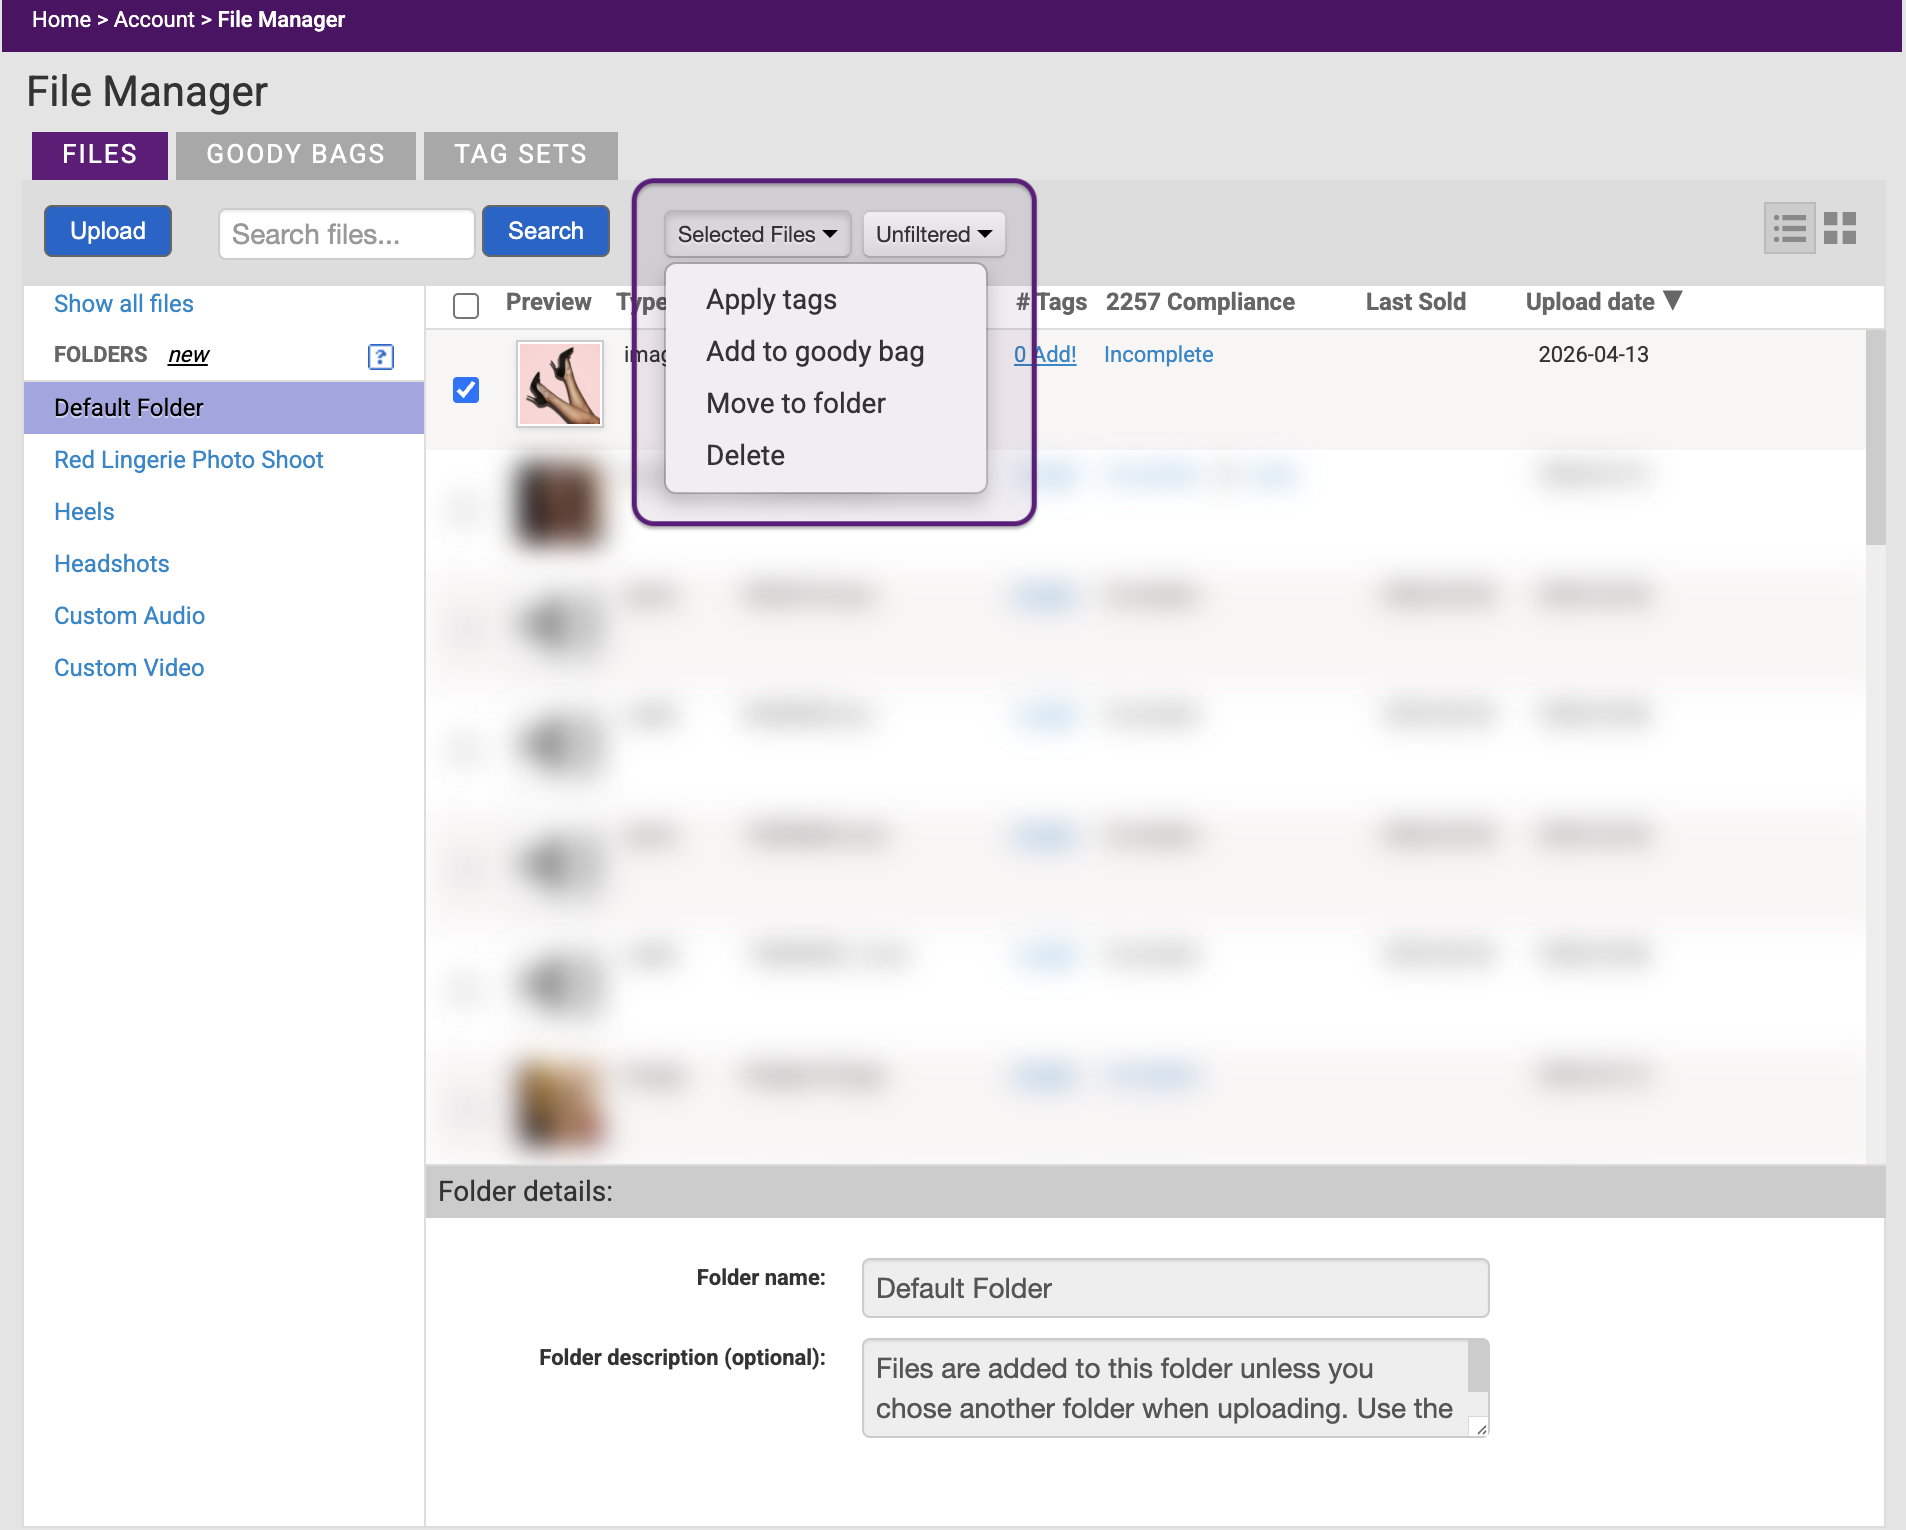Click the Upload date column header

(x=1590, y=302)
